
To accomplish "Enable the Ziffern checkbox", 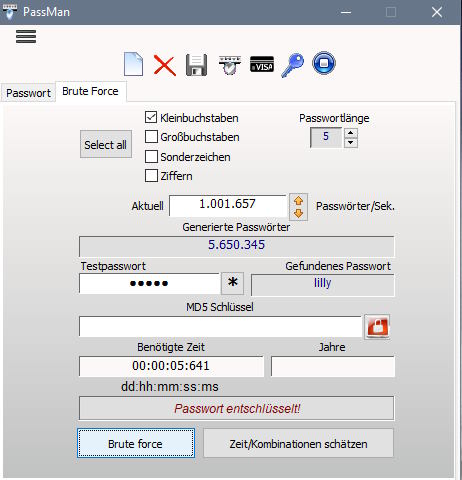I will [151, 176].
